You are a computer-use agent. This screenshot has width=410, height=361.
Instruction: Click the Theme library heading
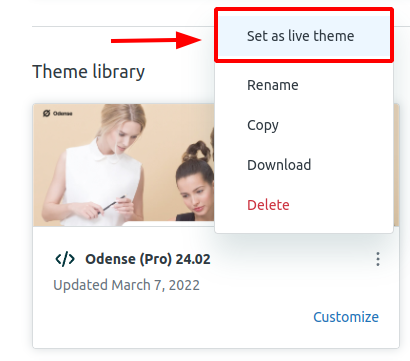click(88, 72)
